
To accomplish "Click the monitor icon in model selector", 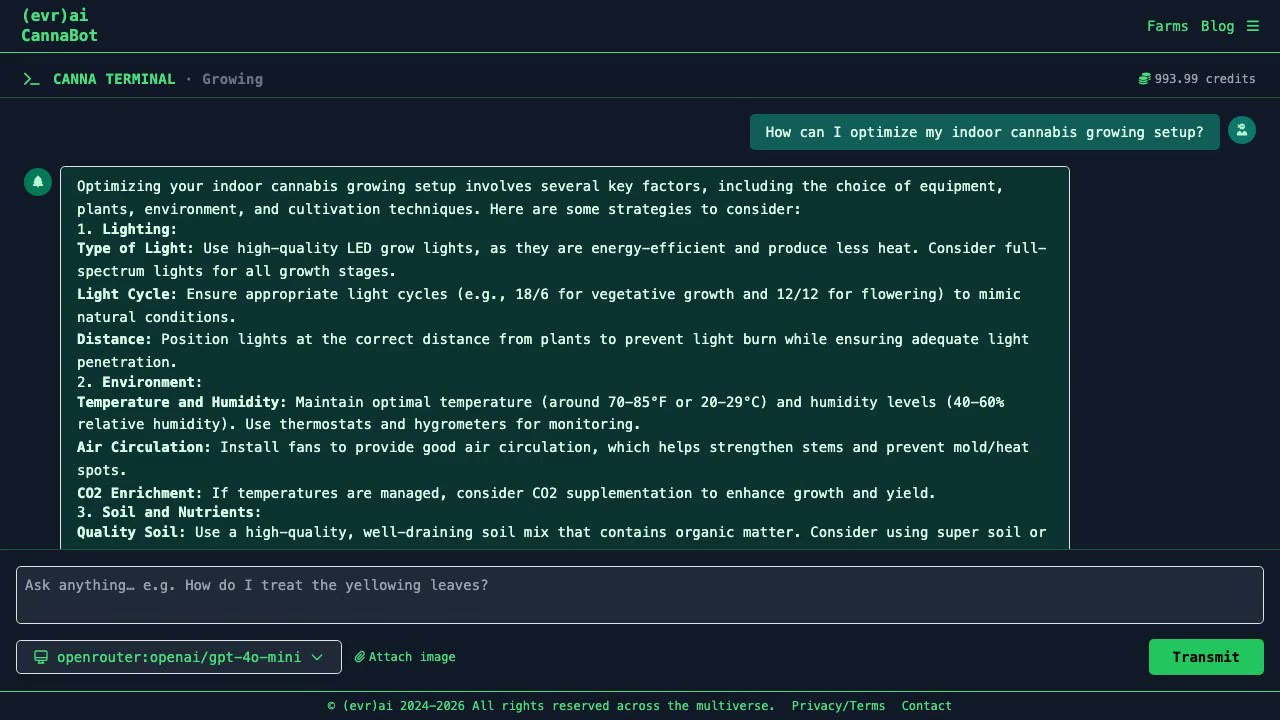I will tap(41, 657).
